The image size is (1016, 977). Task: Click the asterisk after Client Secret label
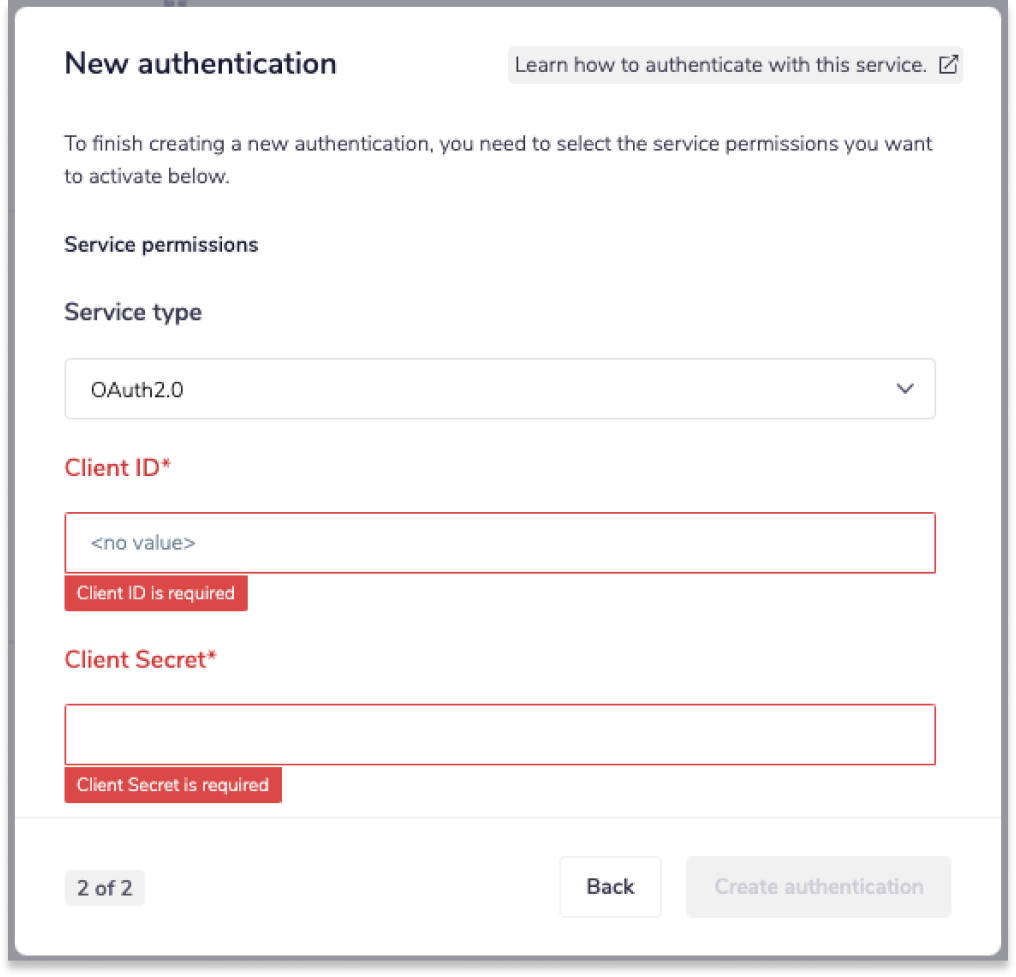click(x=211, y=658)
